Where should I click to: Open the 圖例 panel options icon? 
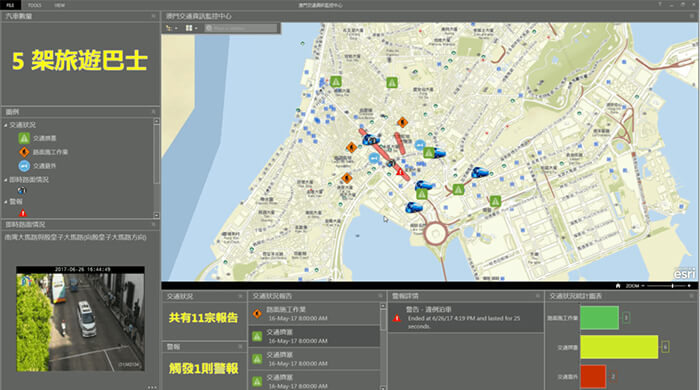[154, 112]
